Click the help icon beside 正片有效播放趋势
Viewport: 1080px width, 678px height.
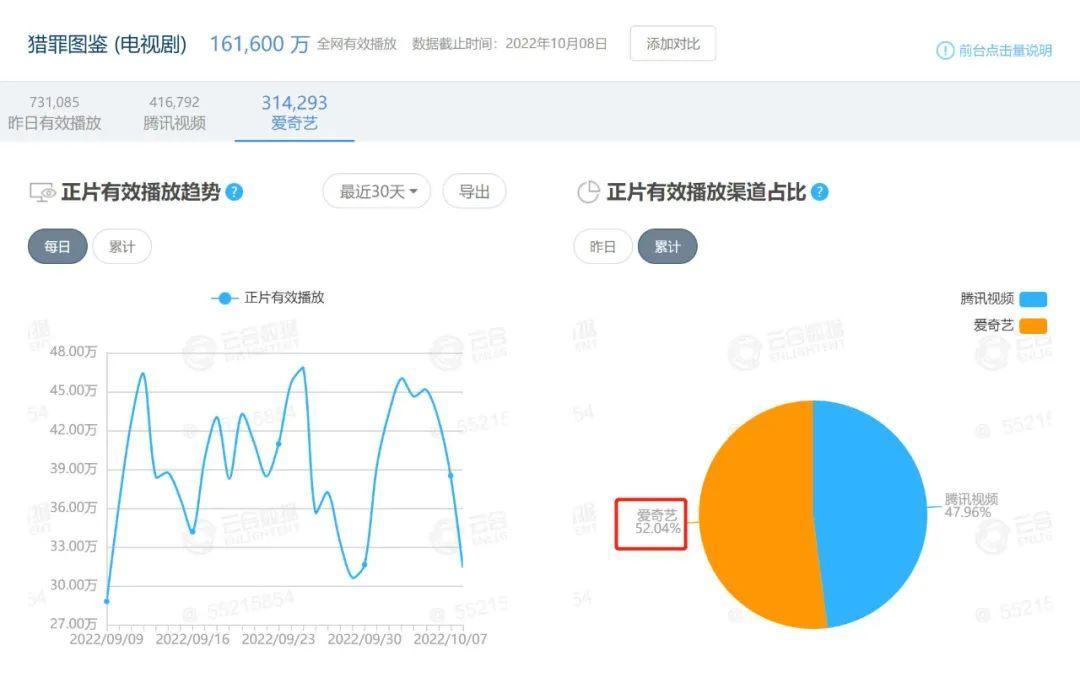[234, 192]
